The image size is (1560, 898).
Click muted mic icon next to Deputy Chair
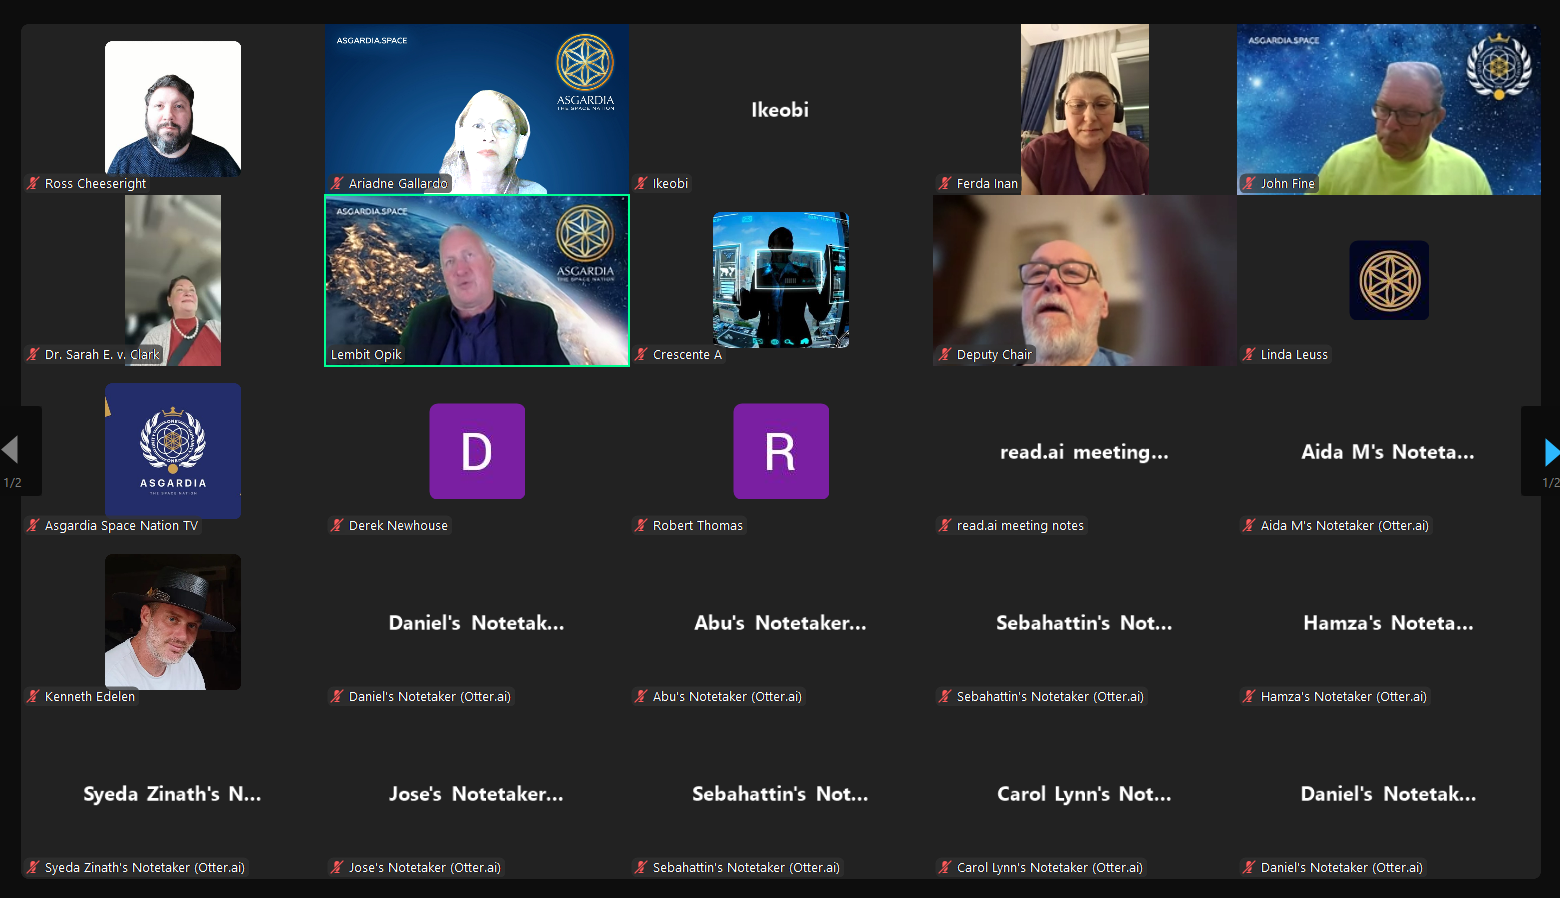[x=945, y=354]
